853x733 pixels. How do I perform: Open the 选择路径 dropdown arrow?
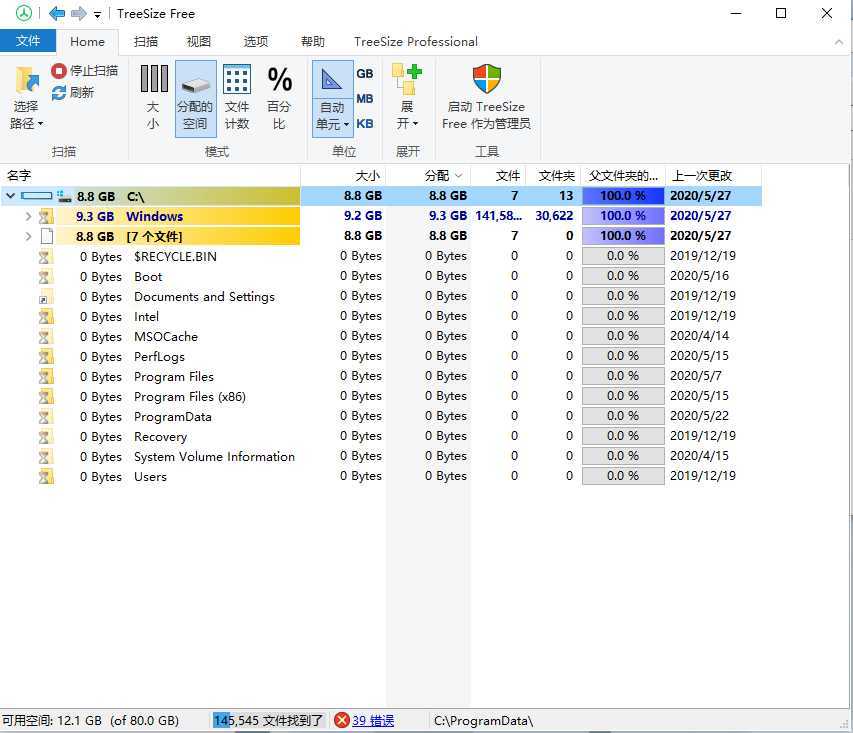click(40, 124)
